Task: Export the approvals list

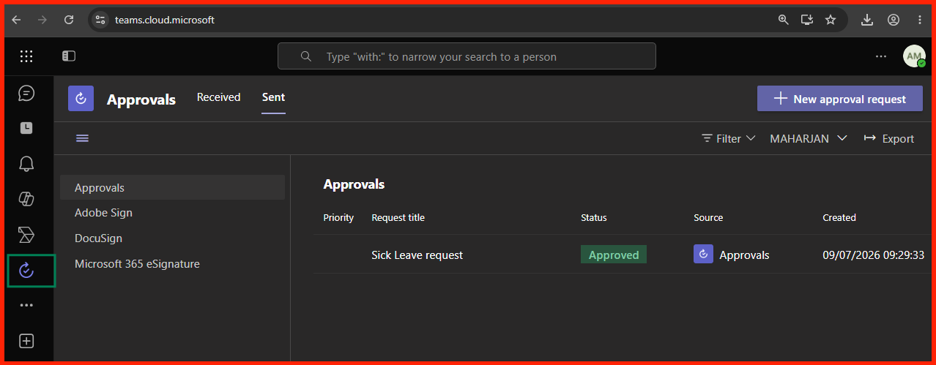Action: [x=889, y=139]
